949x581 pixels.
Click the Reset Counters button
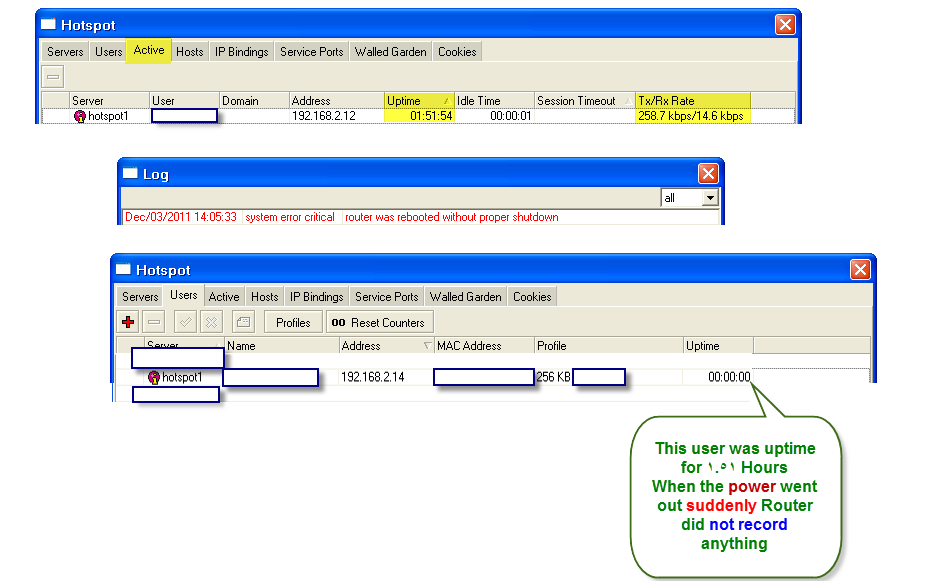click(379, 321)
